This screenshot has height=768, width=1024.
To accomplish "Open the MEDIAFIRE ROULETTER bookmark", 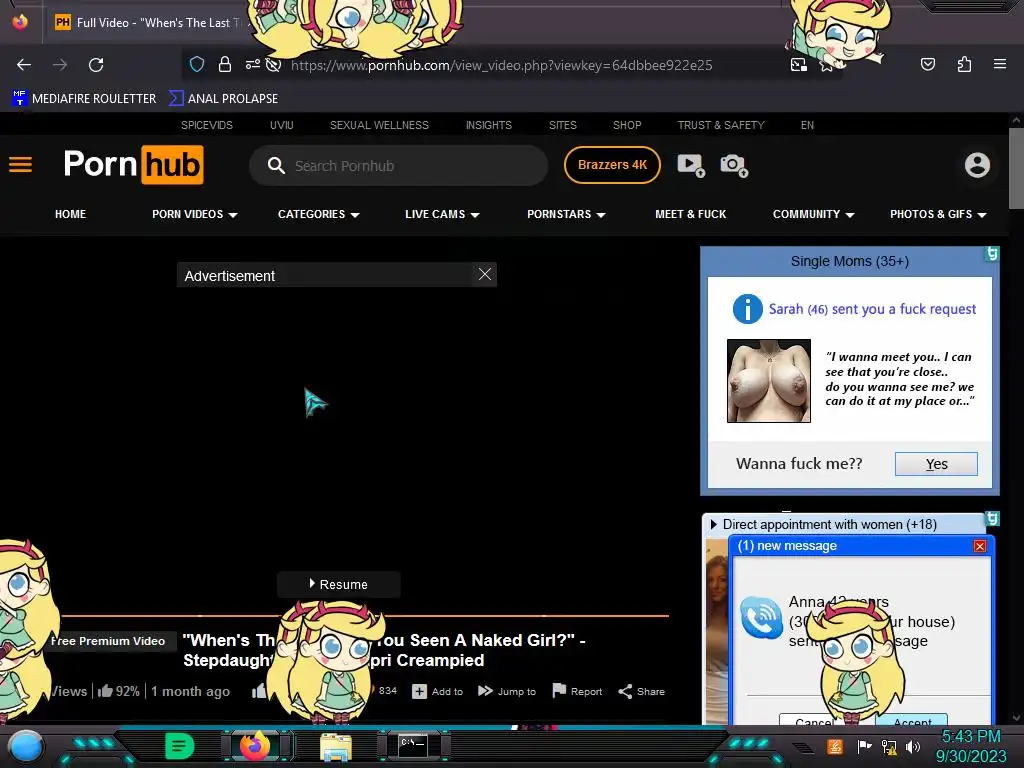I will pos(84,99).
